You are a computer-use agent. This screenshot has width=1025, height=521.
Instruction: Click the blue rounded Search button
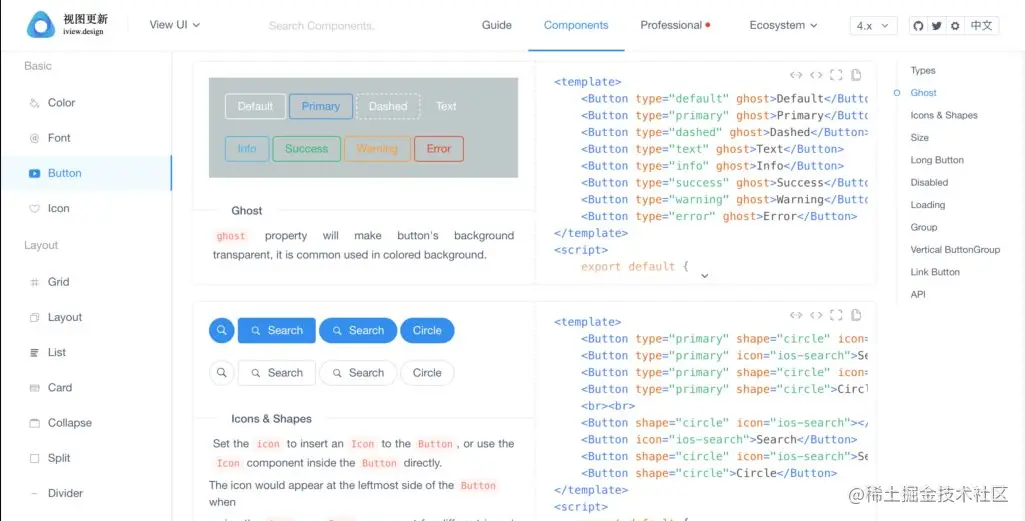tap(358, 330)
